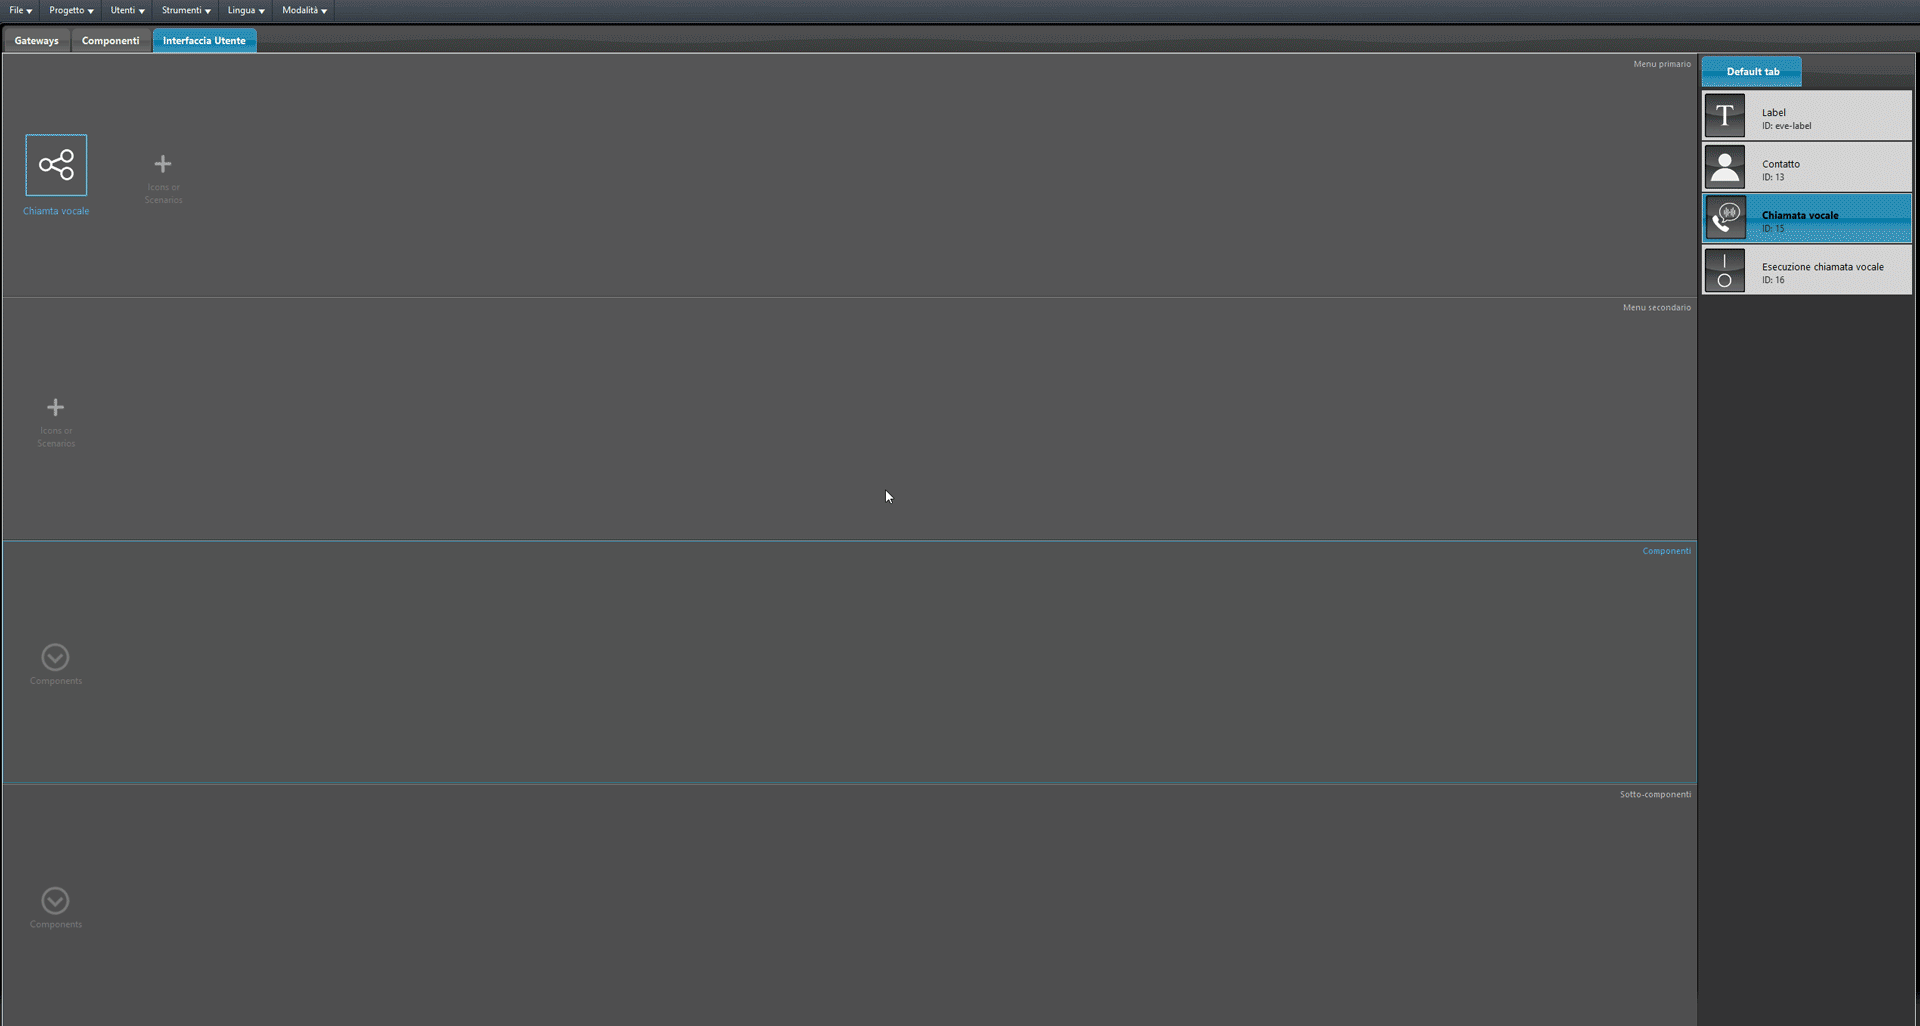Screen dimensions: 1920x1026
Task: Select the Chiamata vocale phone icon
Action: tap(1725, 219)
